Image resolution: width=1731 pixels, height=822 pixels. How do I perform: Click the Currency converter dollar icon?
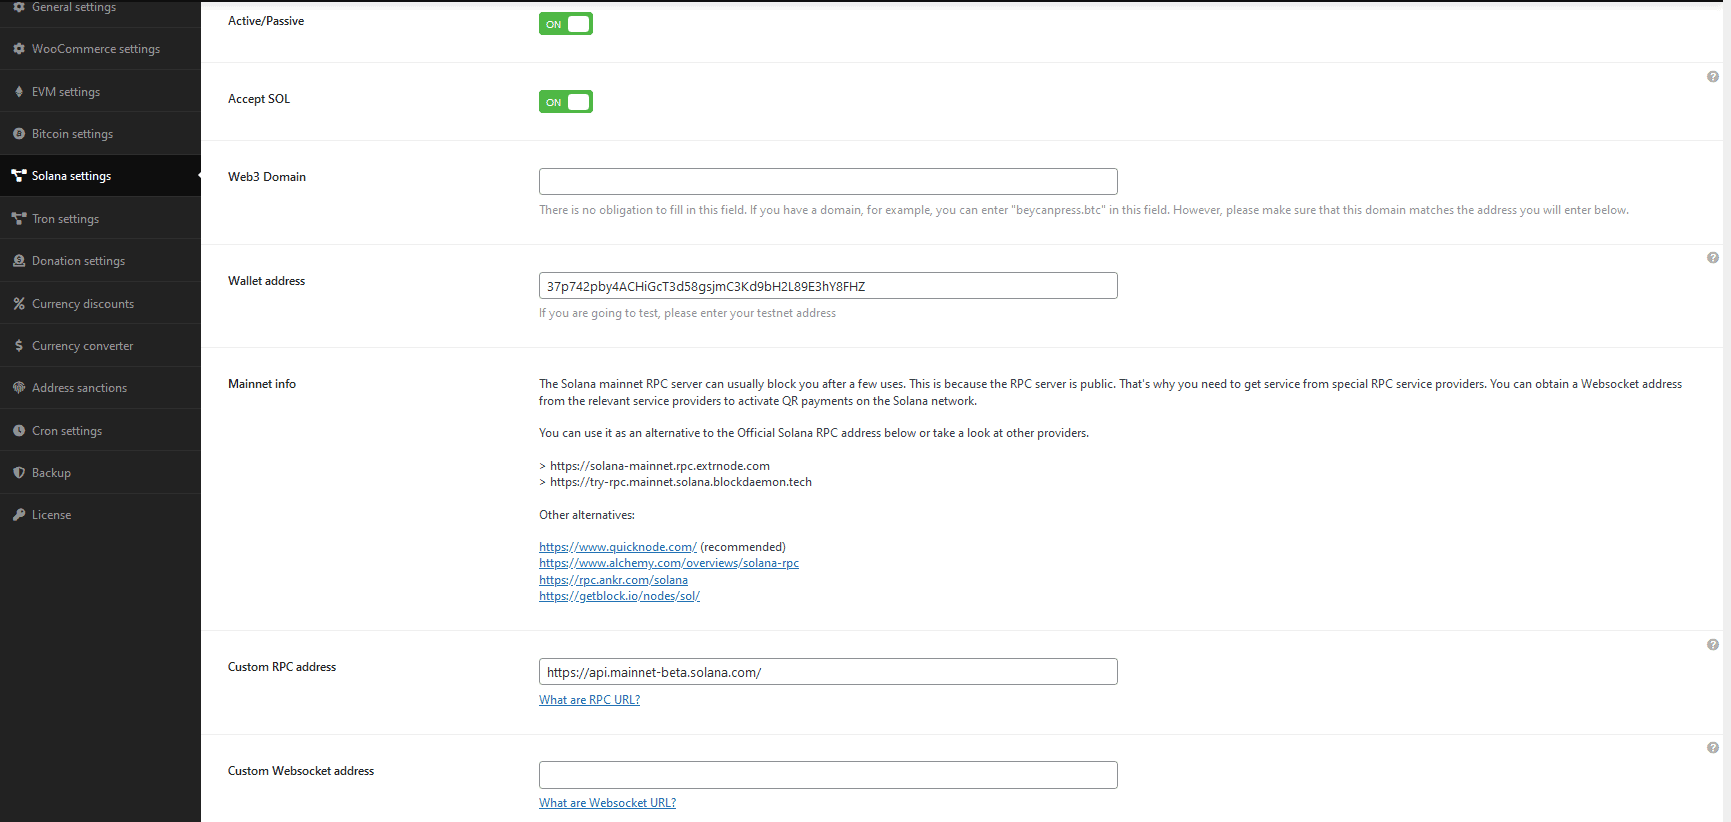(19, 346)
